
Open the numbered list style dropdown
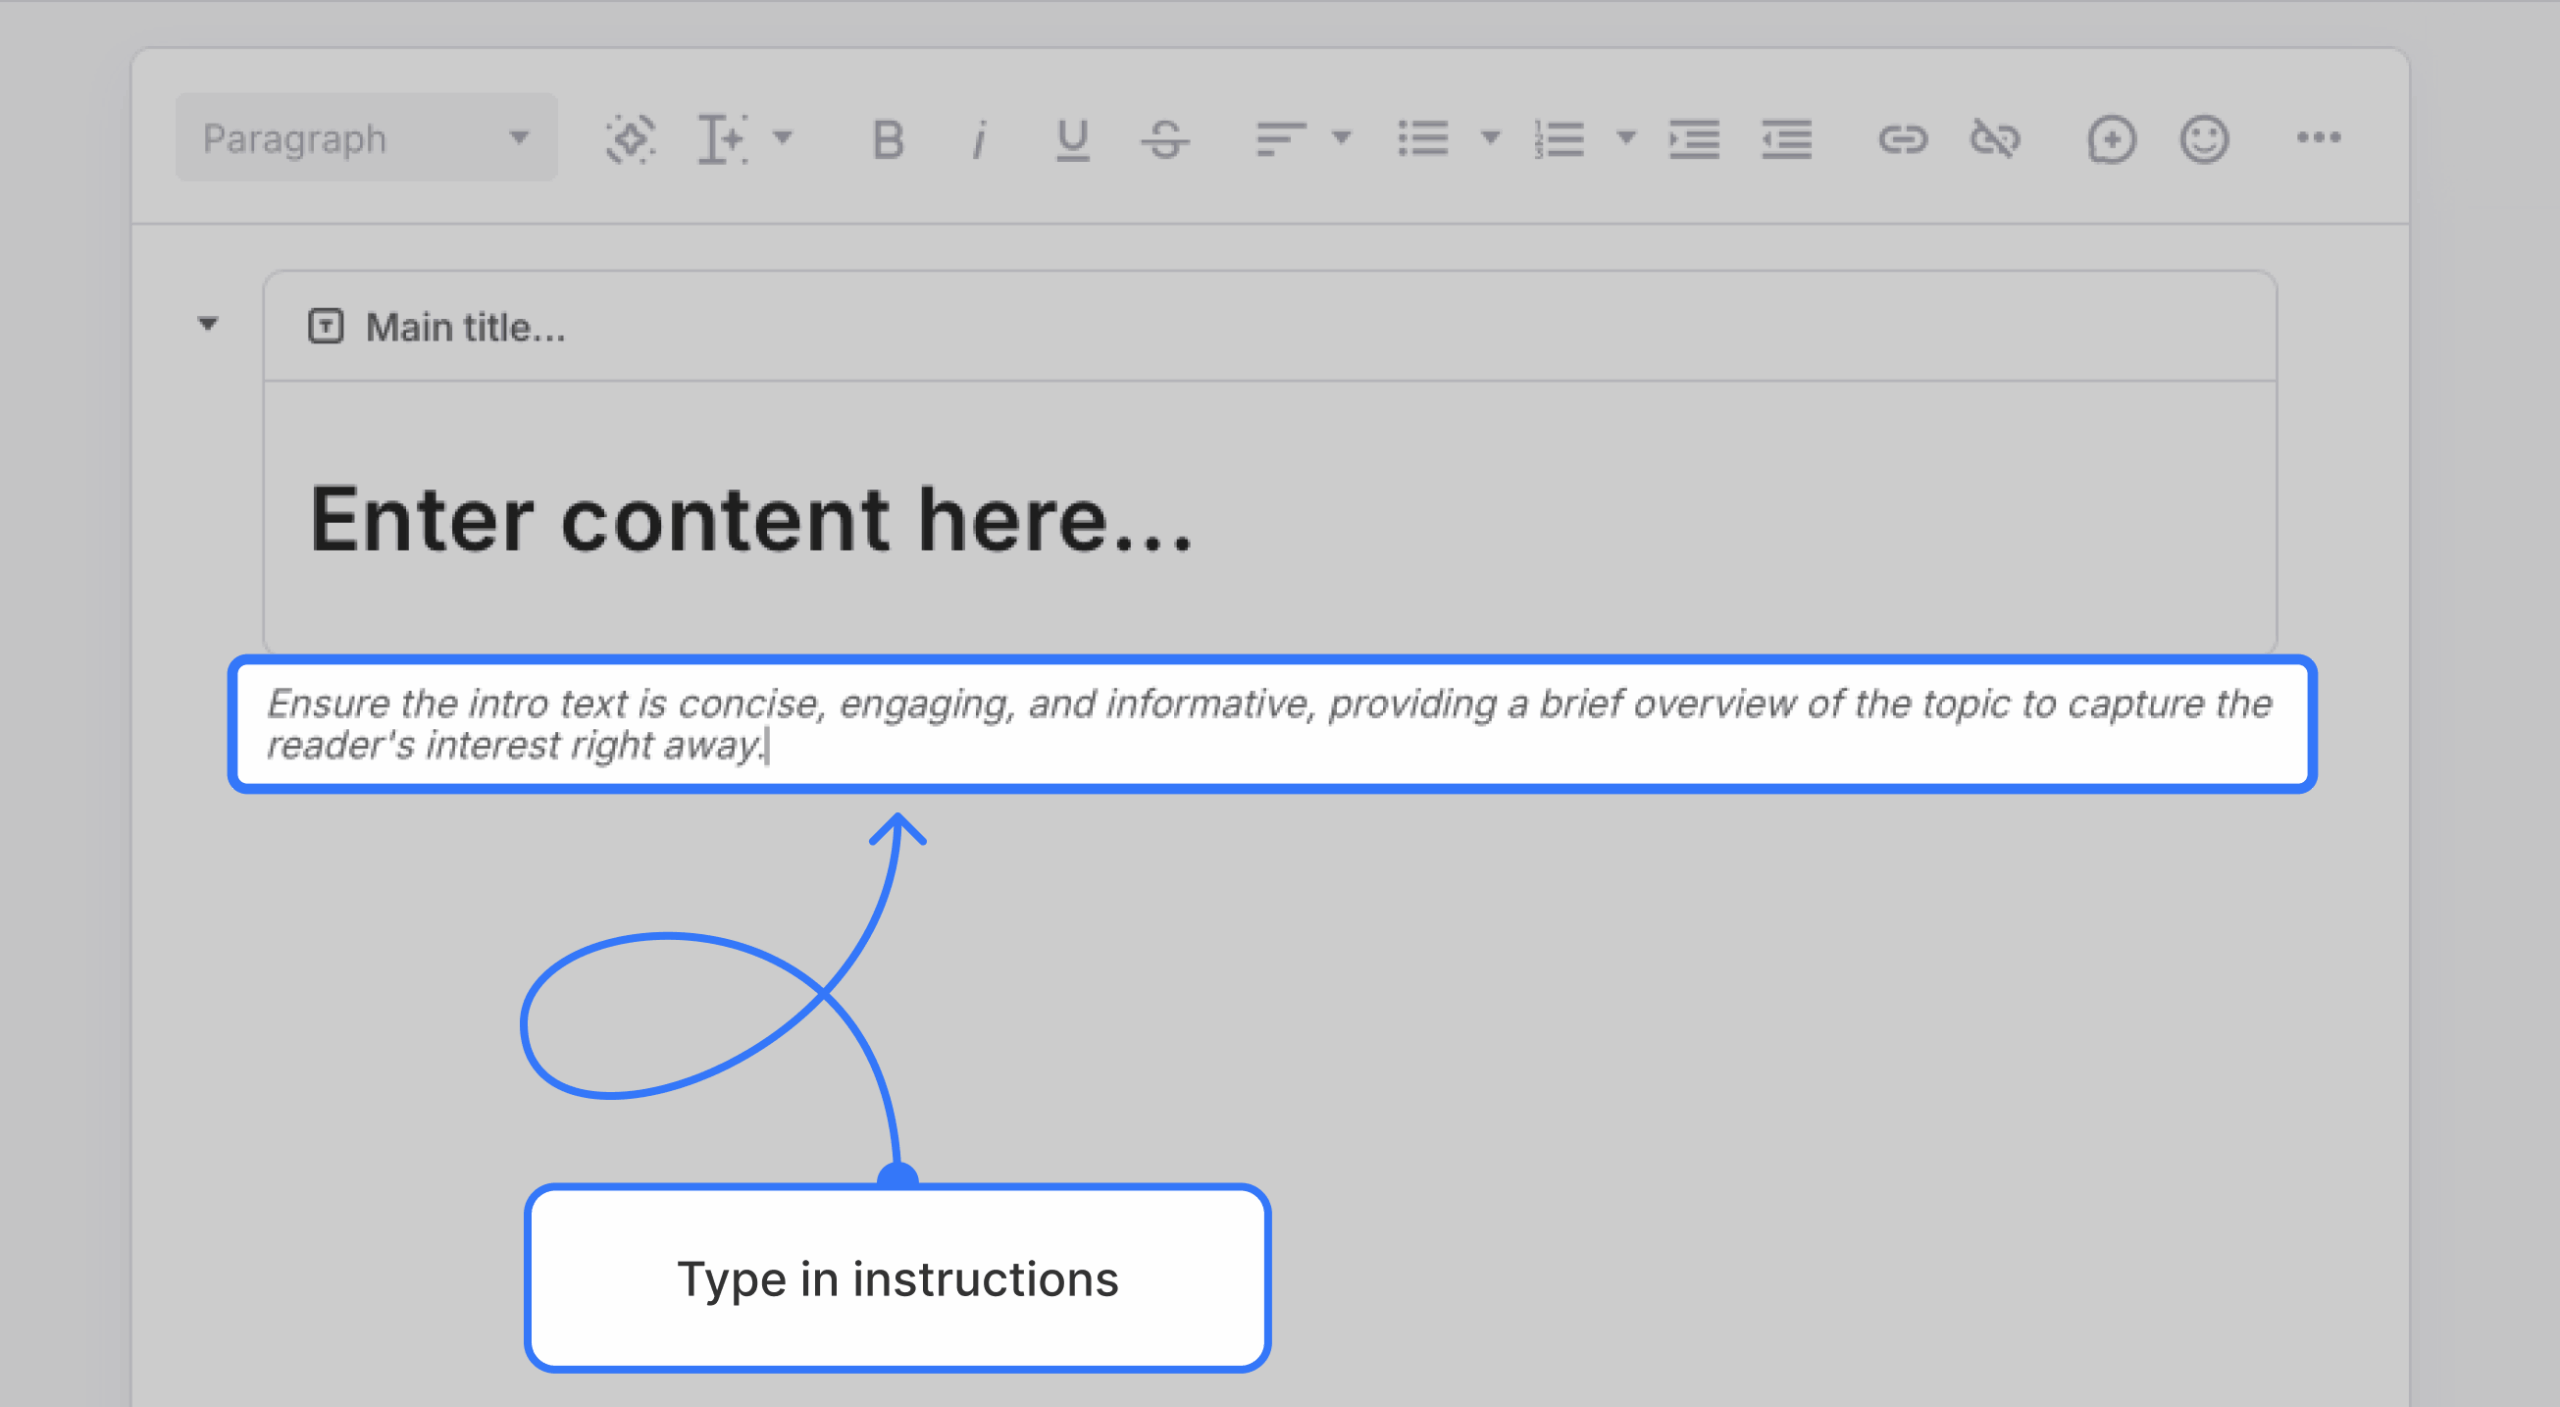(1628, 139)
